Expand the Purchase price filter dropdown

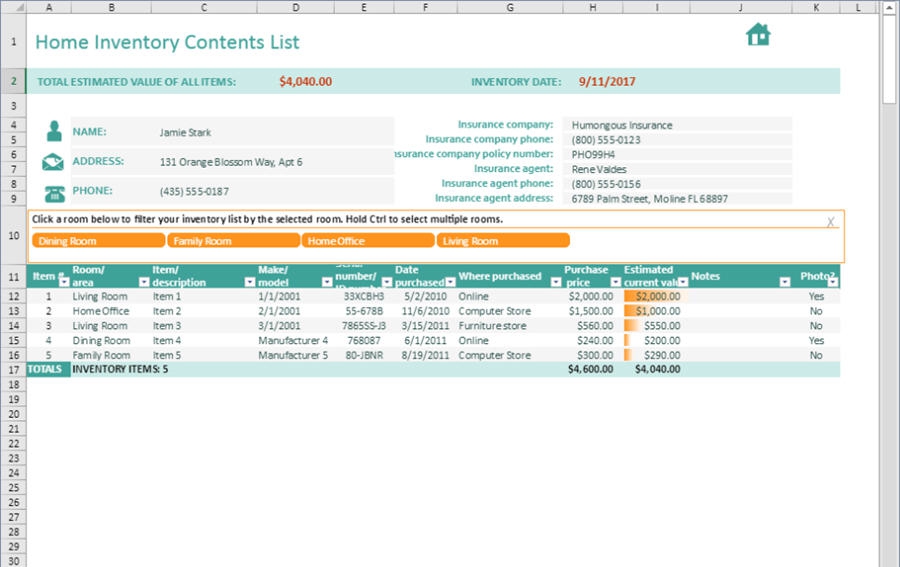pos(614,283)
